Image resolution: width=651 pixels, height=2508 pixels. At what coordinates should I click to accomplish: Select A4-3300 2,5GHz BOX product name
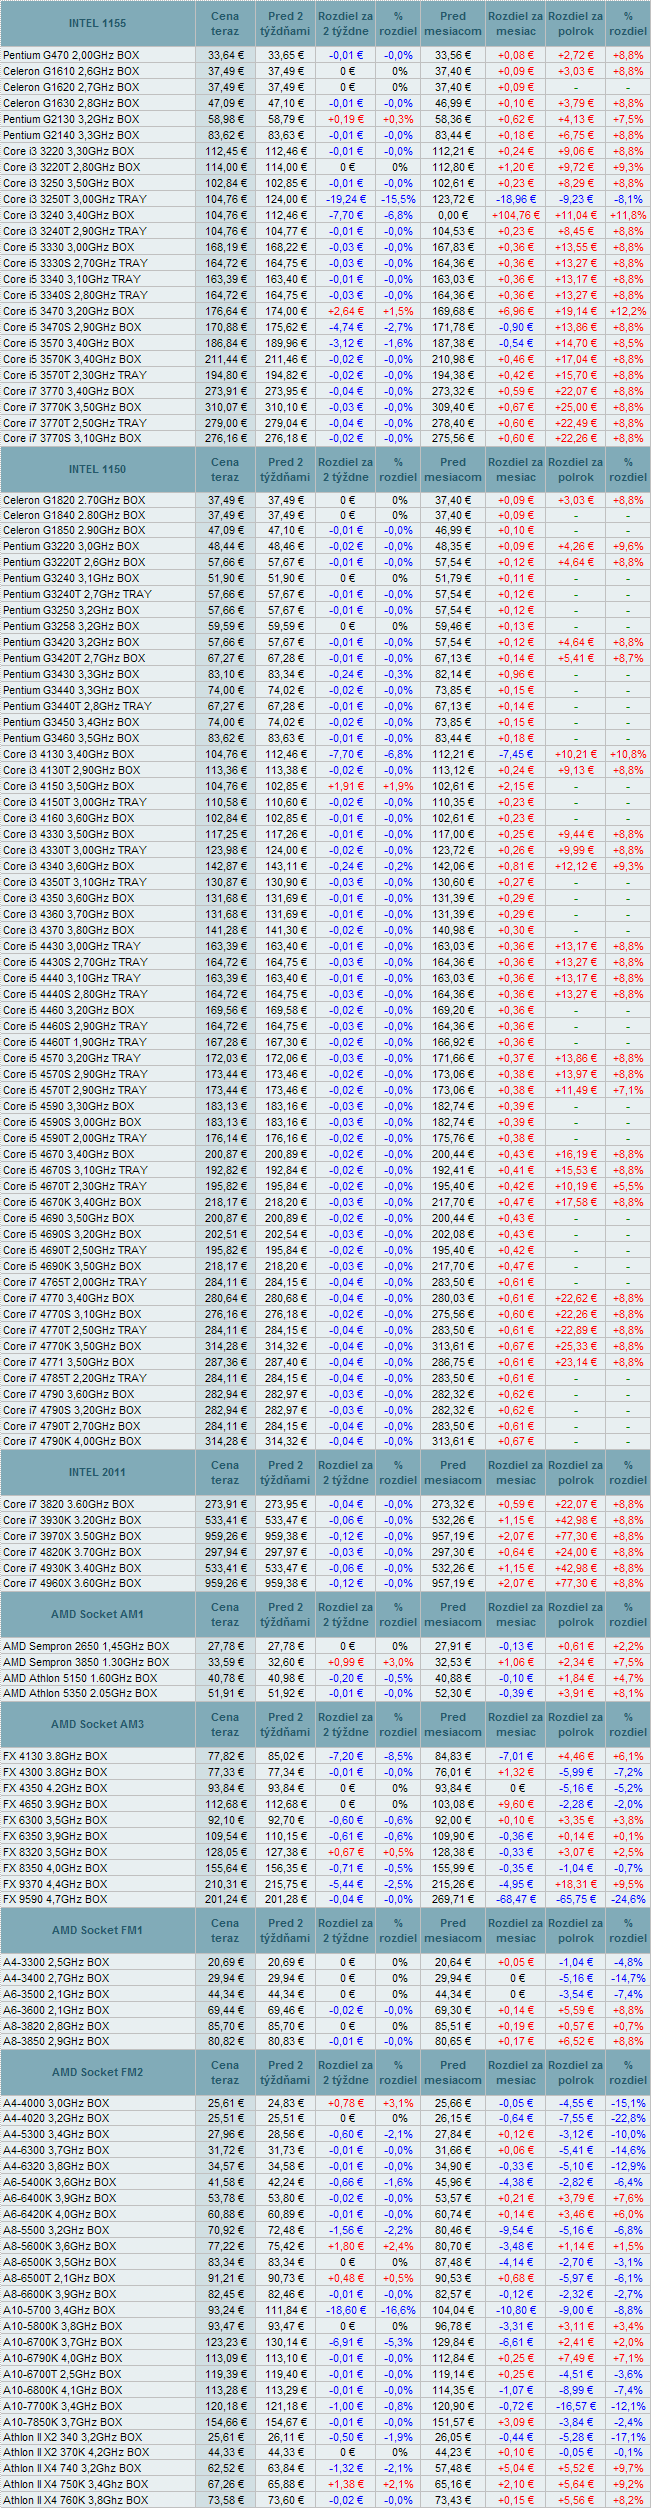[x=56, y=1962]
